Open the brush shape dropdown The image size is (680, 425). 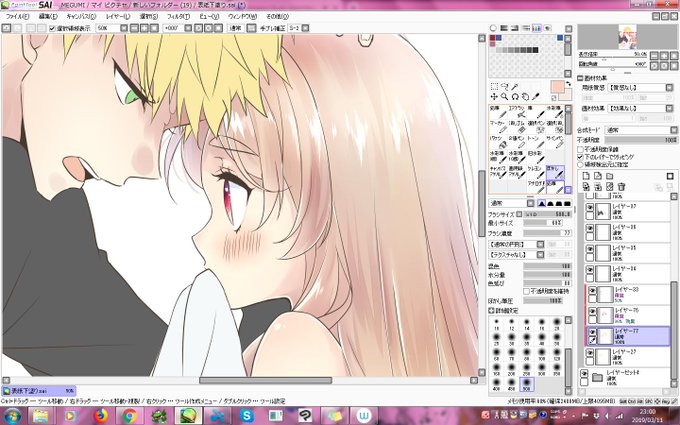(540, 245)
